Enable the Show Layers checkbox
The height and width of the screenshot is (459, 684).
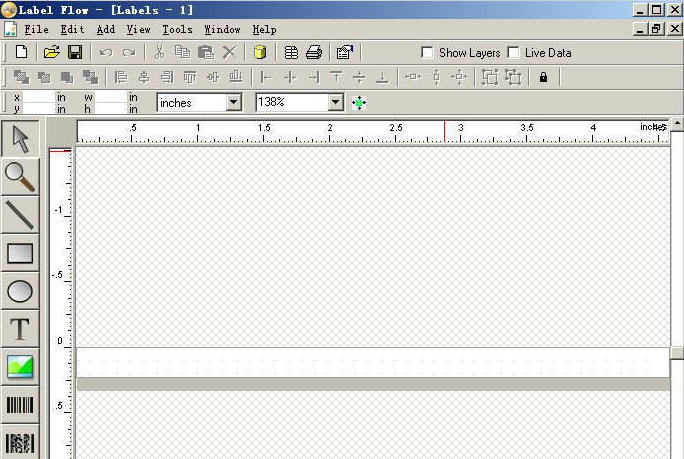[428, 53]
